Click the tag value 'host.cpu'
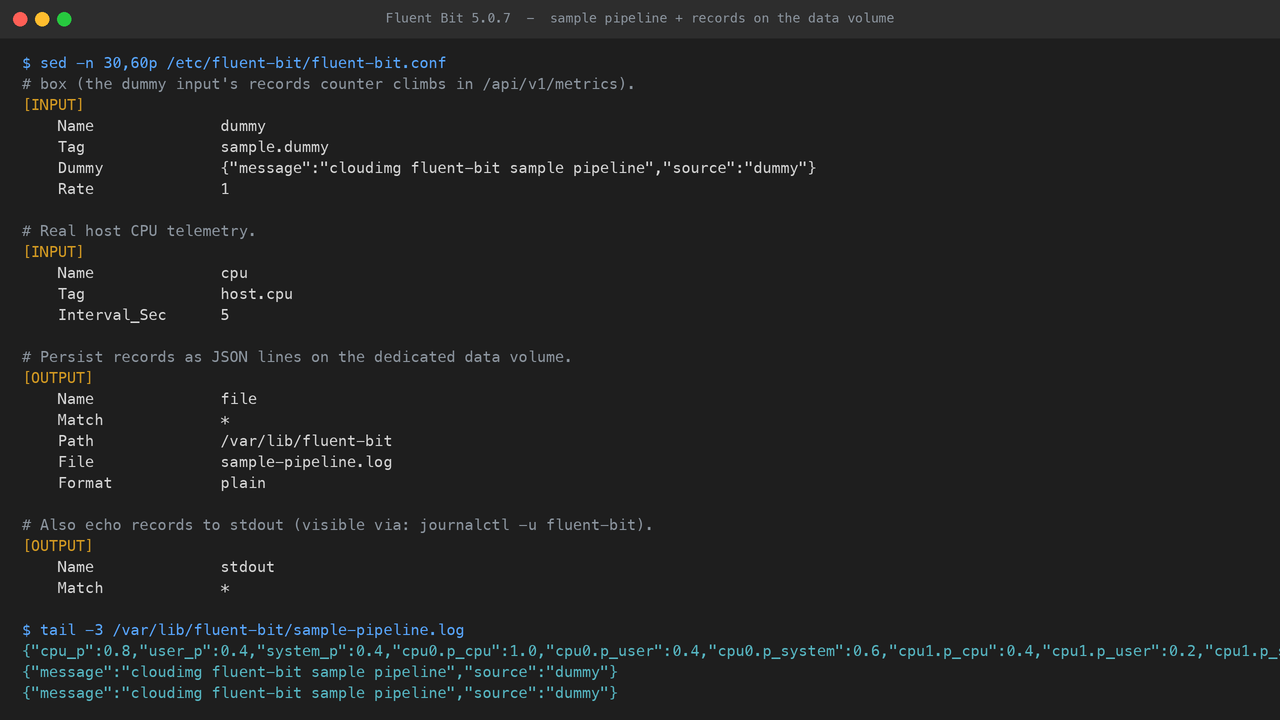 click(257, 294)
